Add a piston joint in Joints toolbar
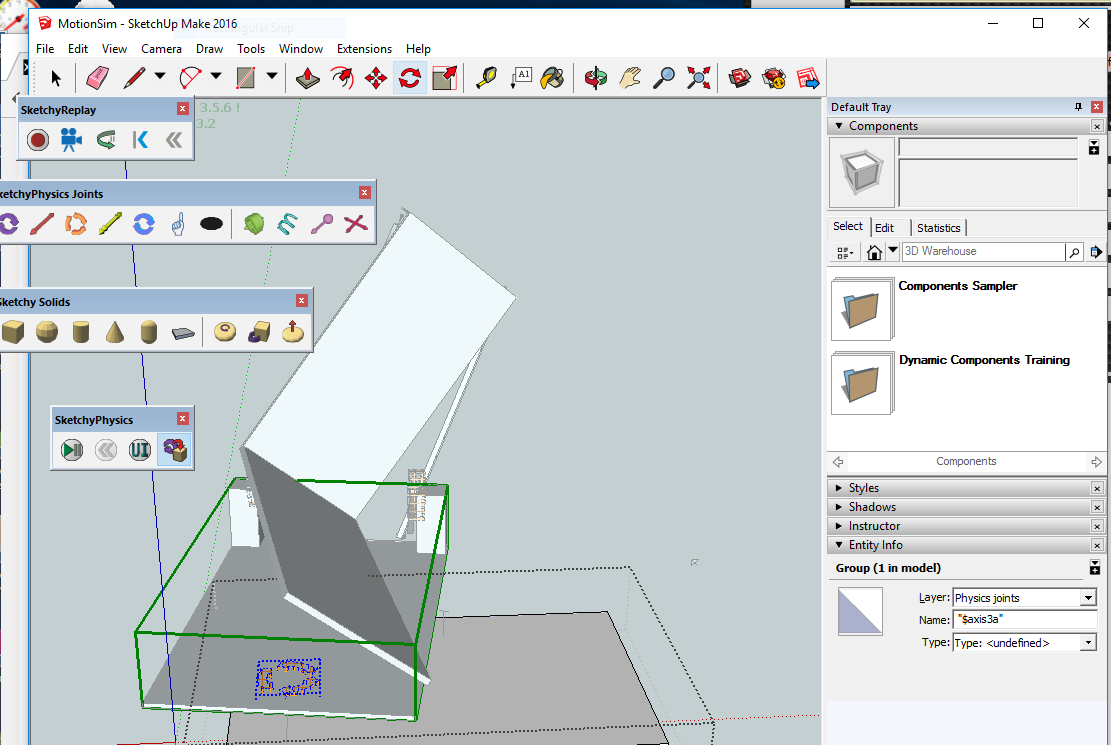Viewport: 1111px width, 745px height. [110, 225]
